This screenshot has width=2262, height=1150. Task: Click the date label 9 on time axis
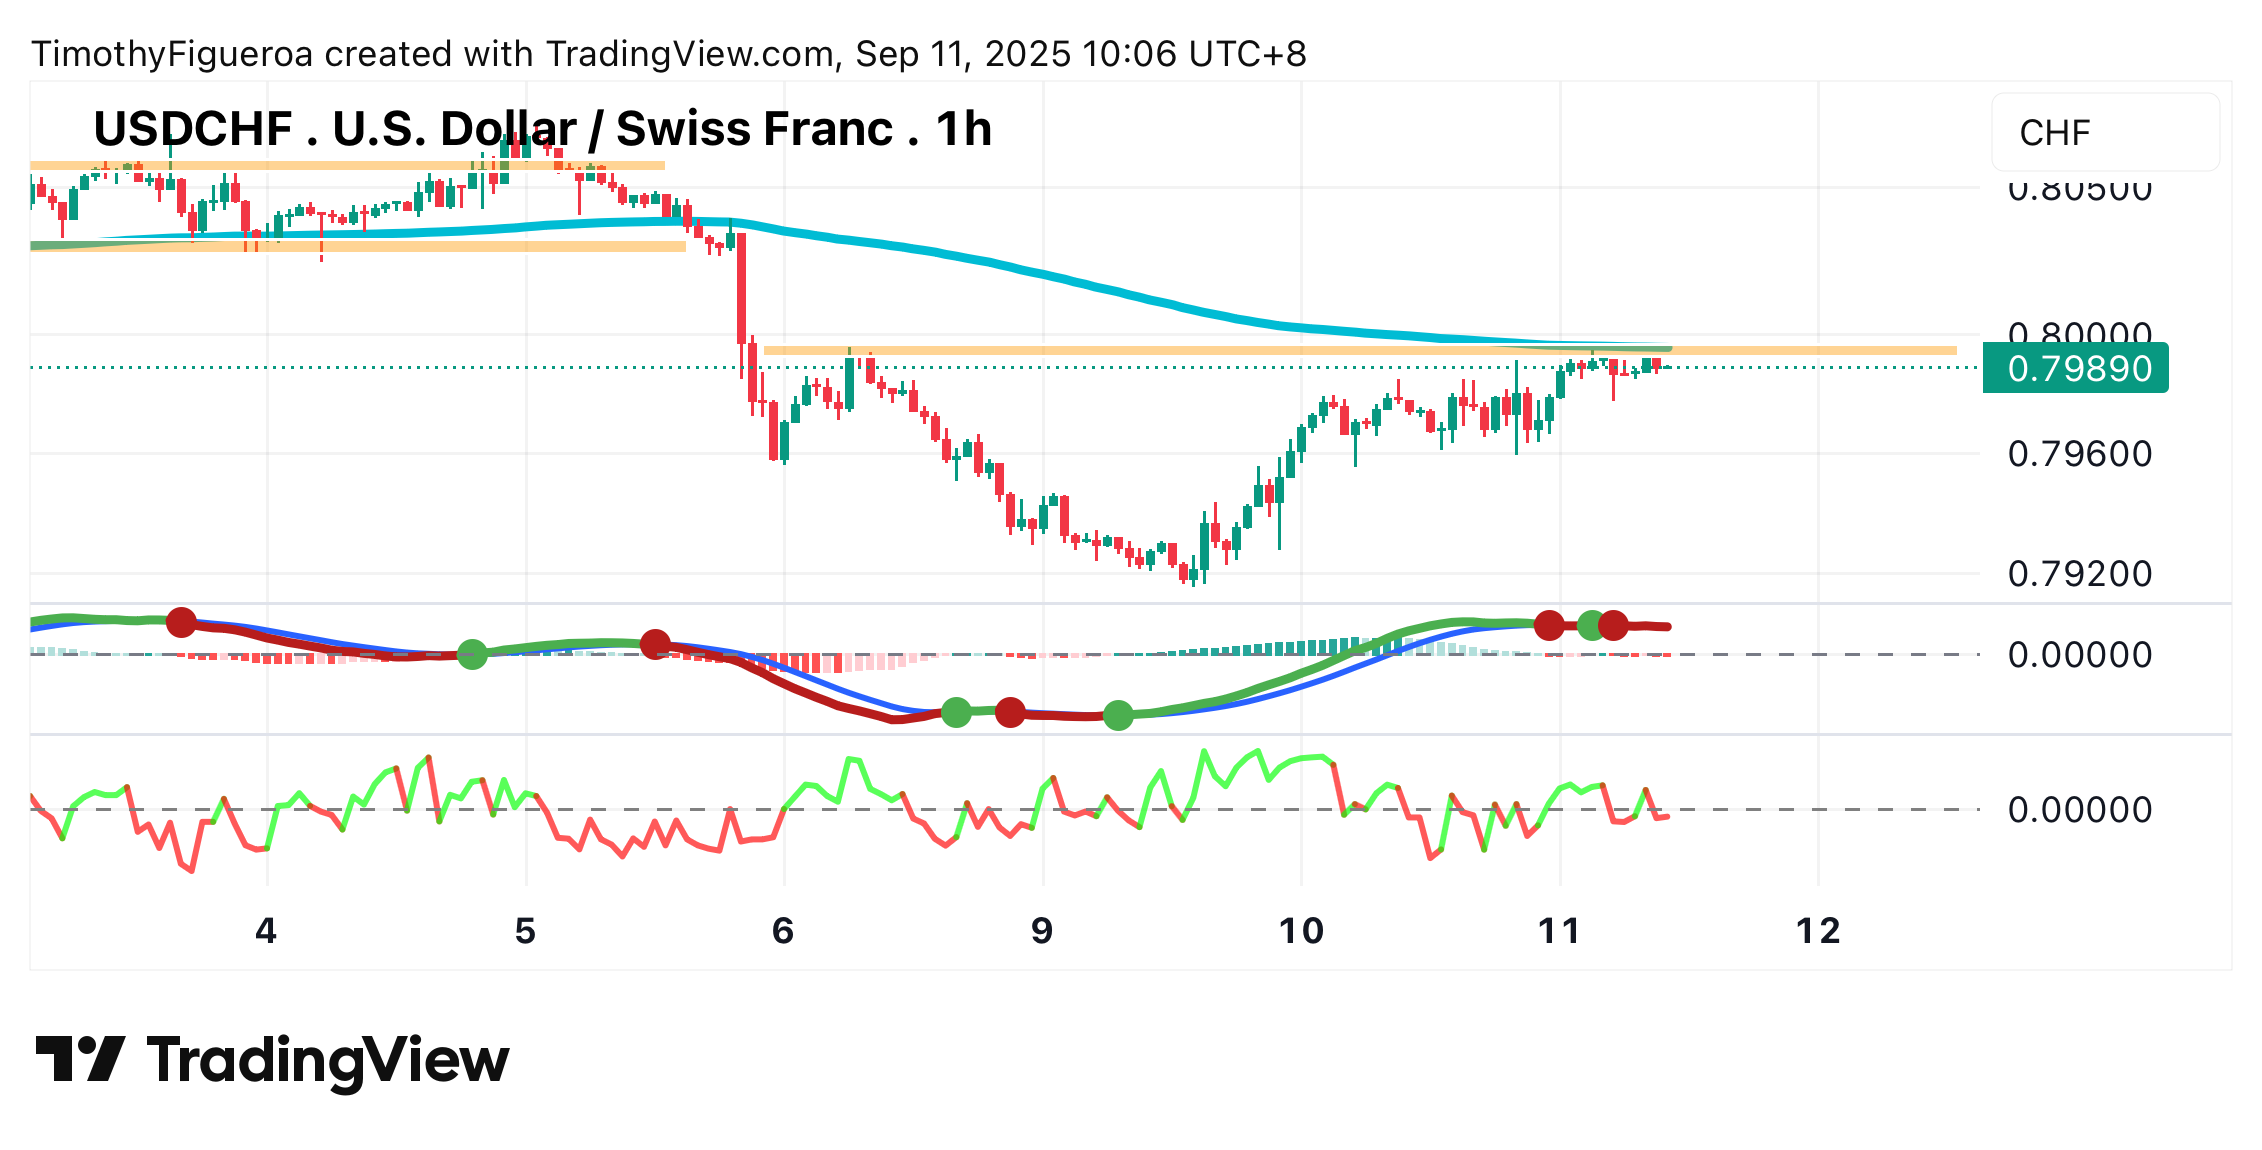click(x=1042, y=931)
